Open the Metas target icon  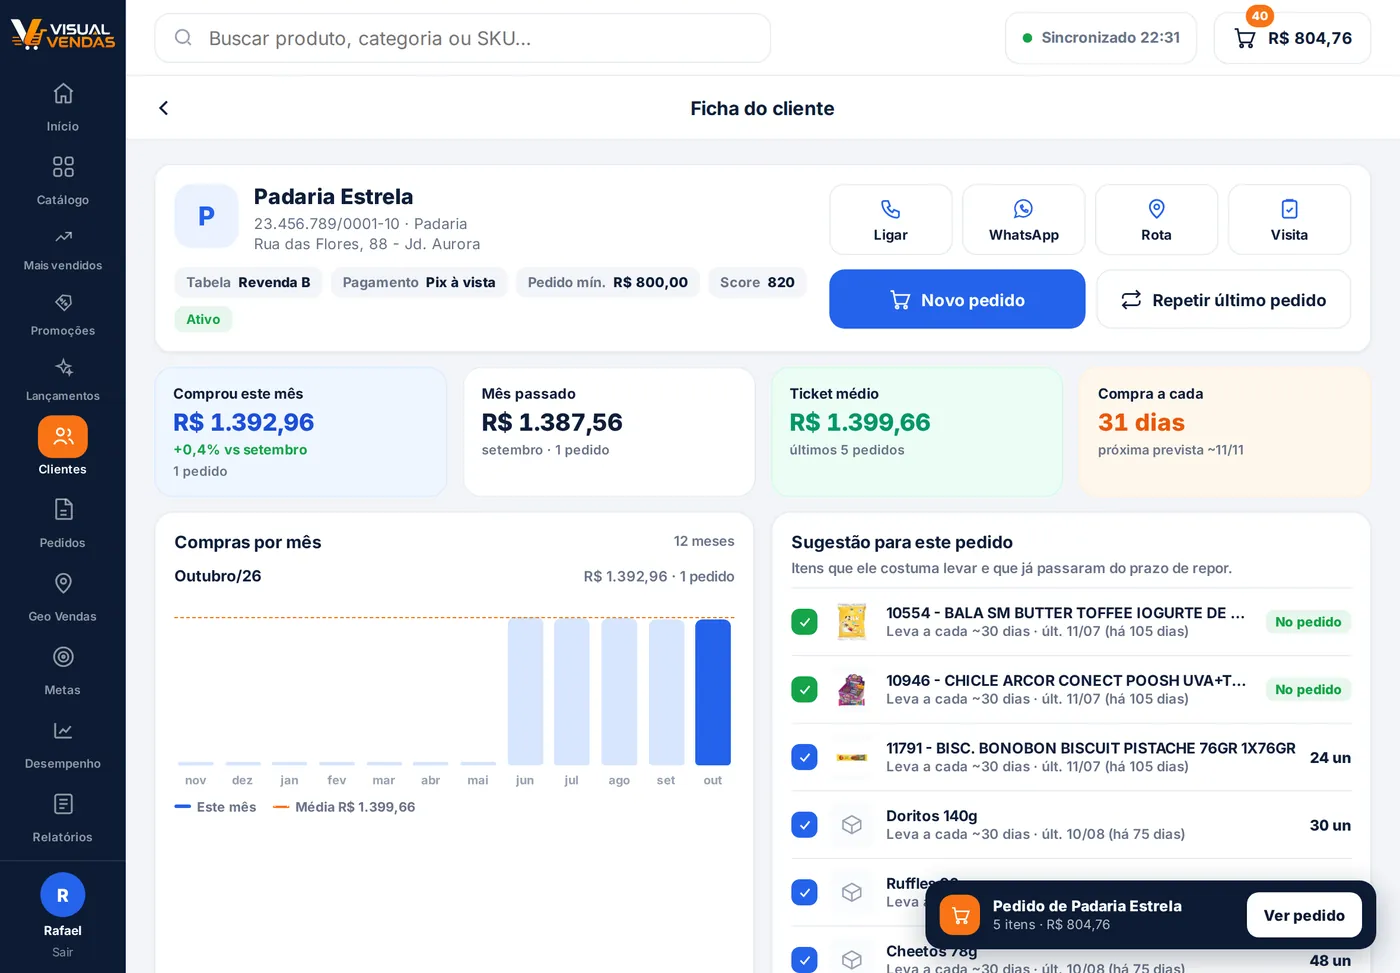click(x=63, y=657)
